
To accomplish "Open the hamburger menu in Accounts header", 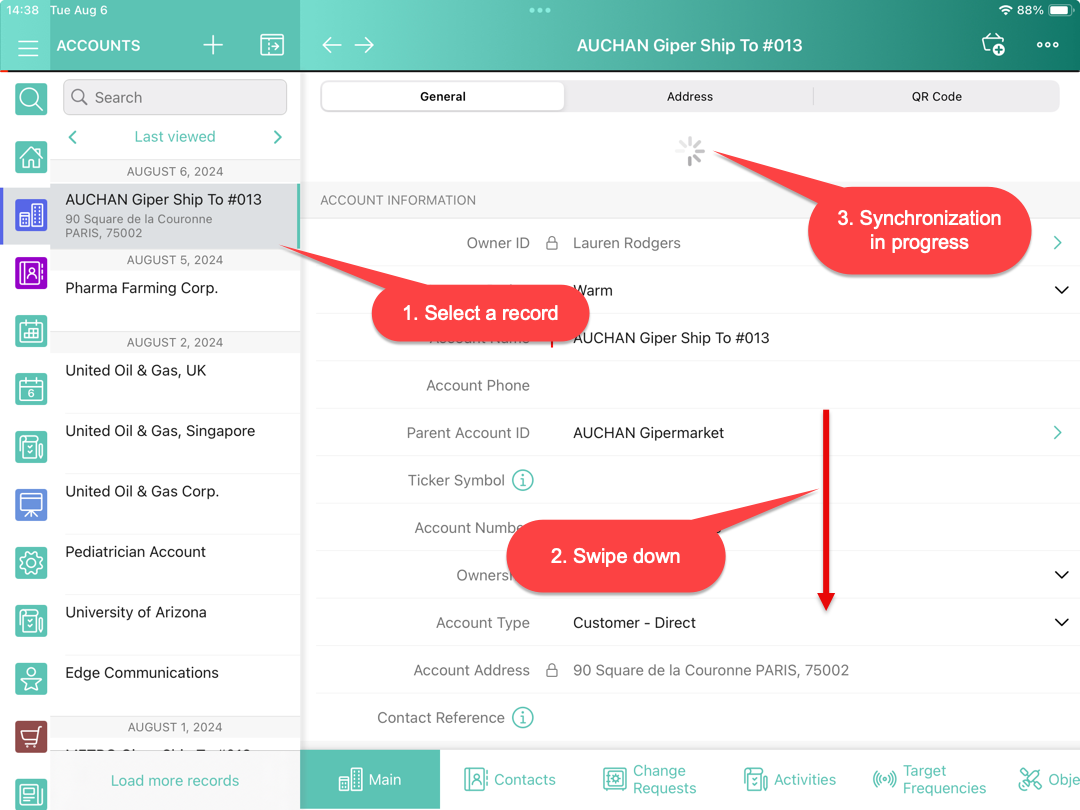I will tap(28, 46).
